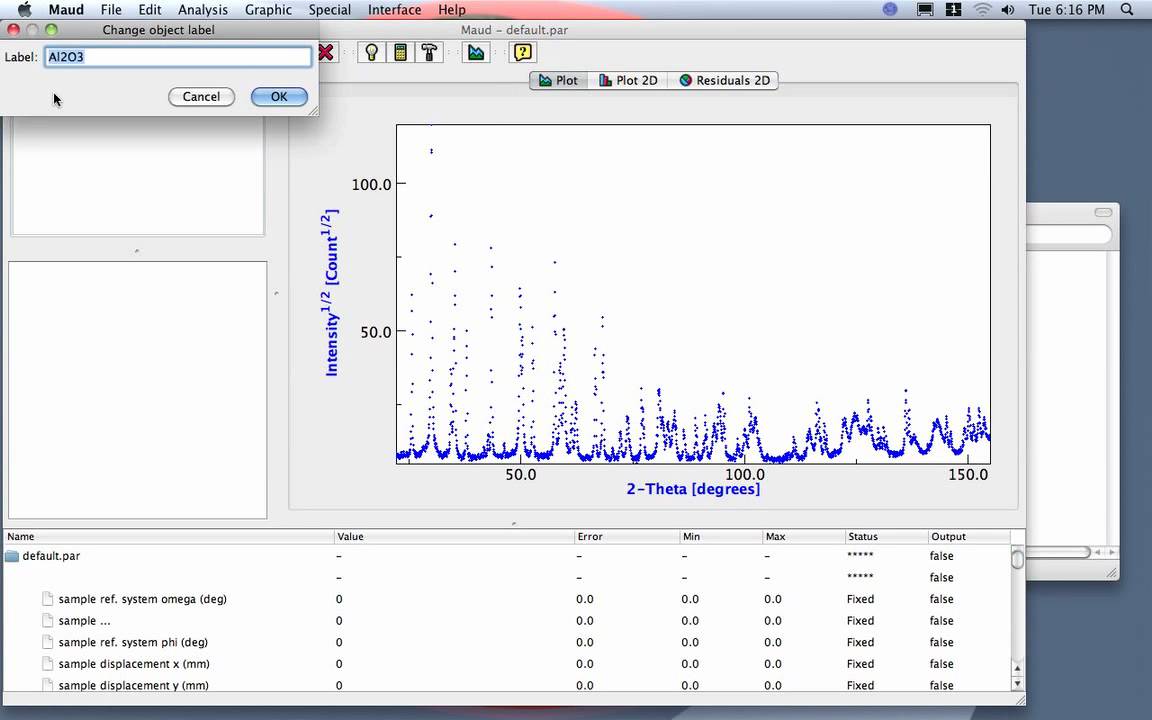Open the Special menu
Viewport: 1152px width, 720px height.
[x=329, y=10]
